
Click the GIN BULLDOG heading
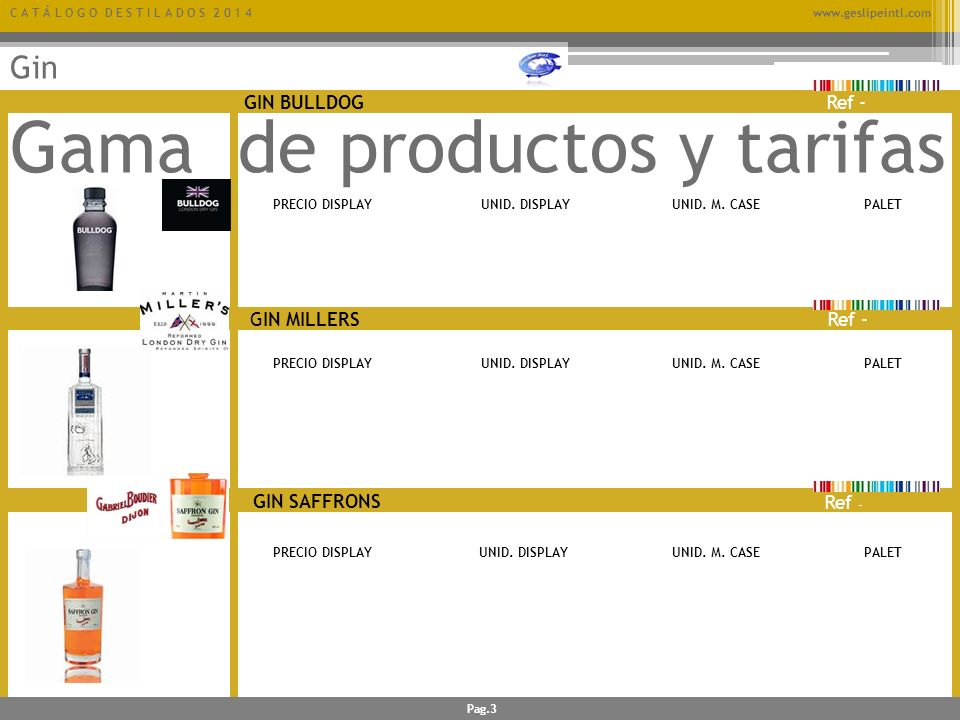(304, 102)
